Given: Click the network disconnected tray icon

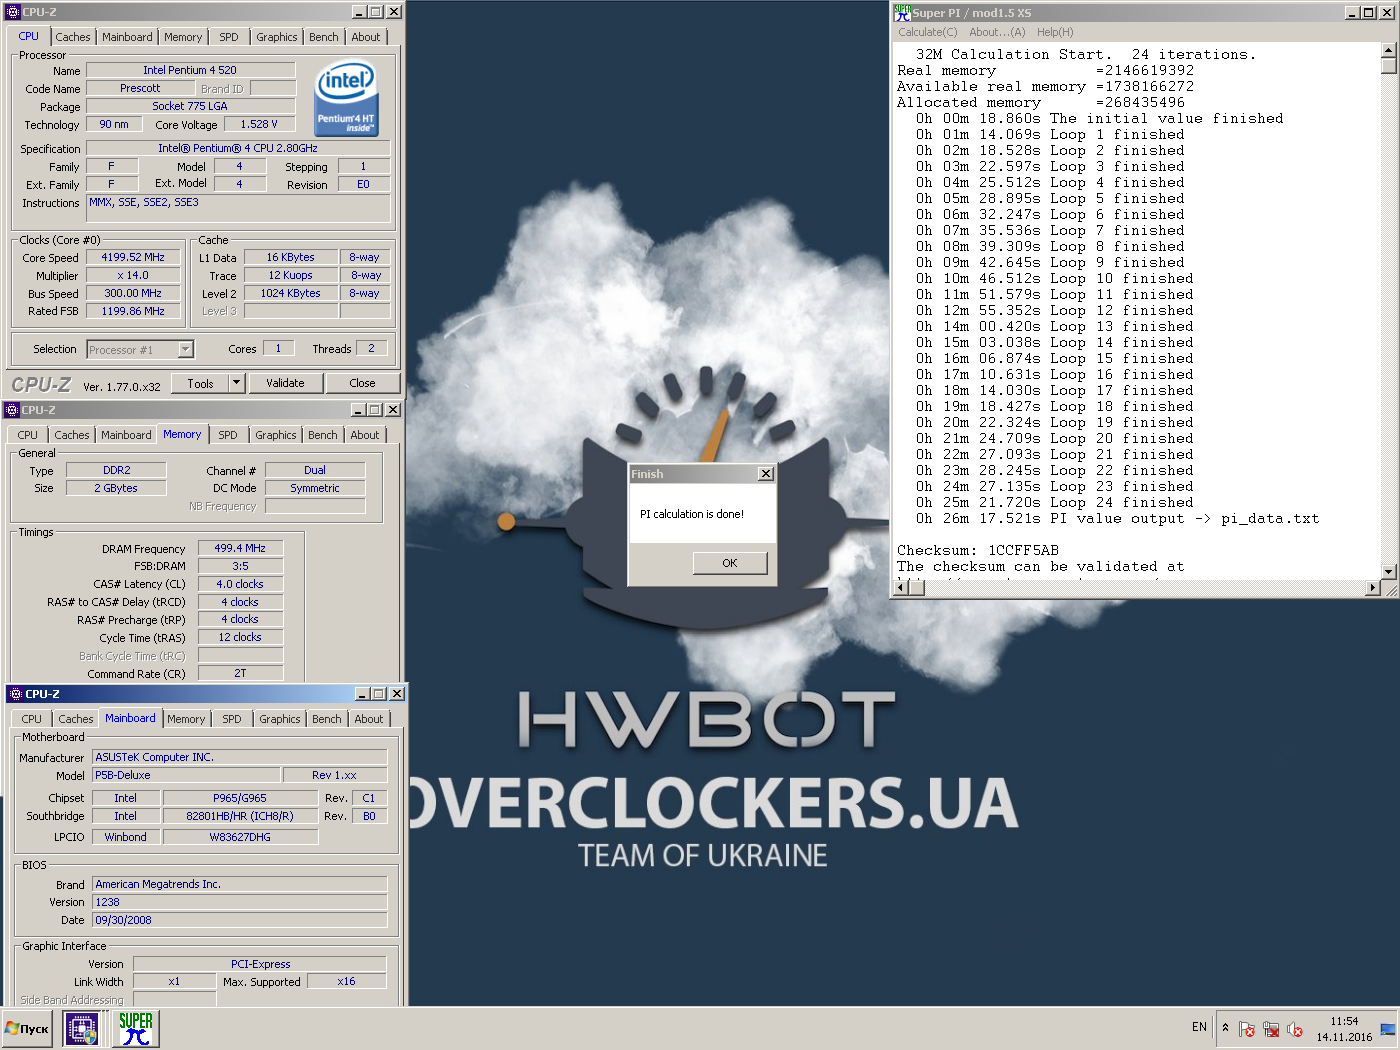Looking at the screenshot, I should pos(1271,1028).
